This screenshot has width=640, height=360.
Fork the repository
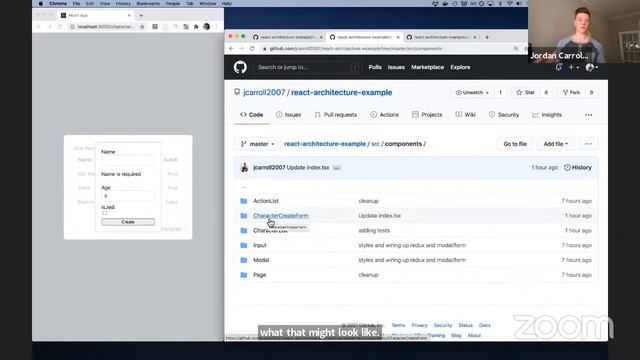click(x=571, y=93)
